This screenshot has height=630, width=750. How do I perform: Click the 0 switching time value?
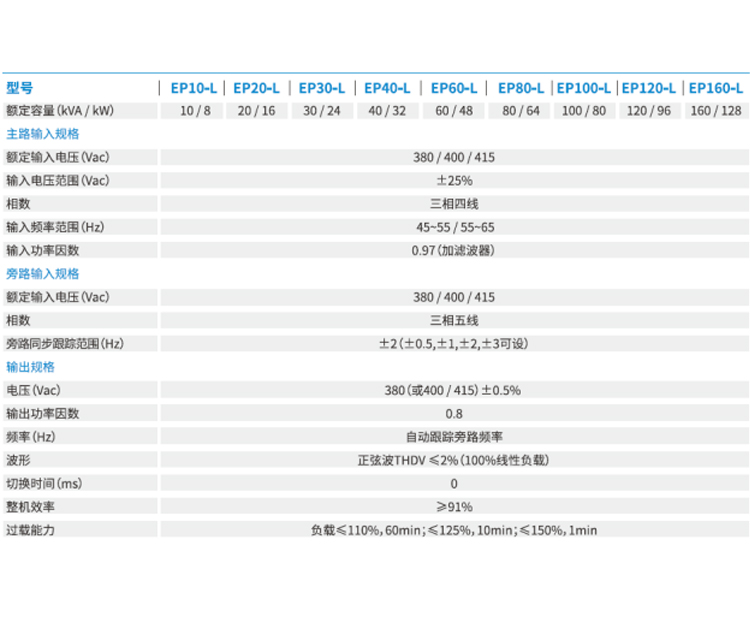pos(454,484)
